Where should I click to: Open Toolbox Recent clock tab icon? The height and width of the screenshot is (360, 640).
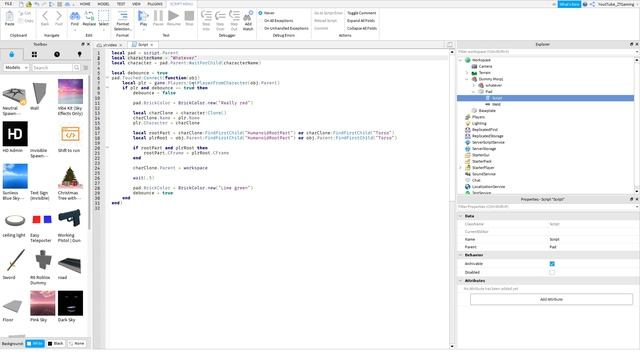(57, 54)
